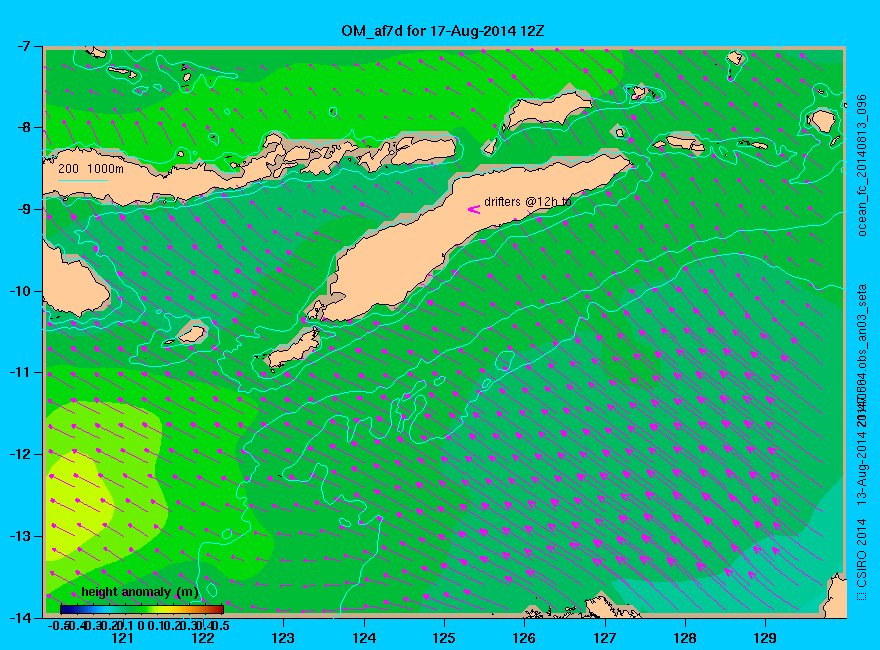Click the latitude axis label "-9"
This screenshot has height=650, width=880.
23,210
